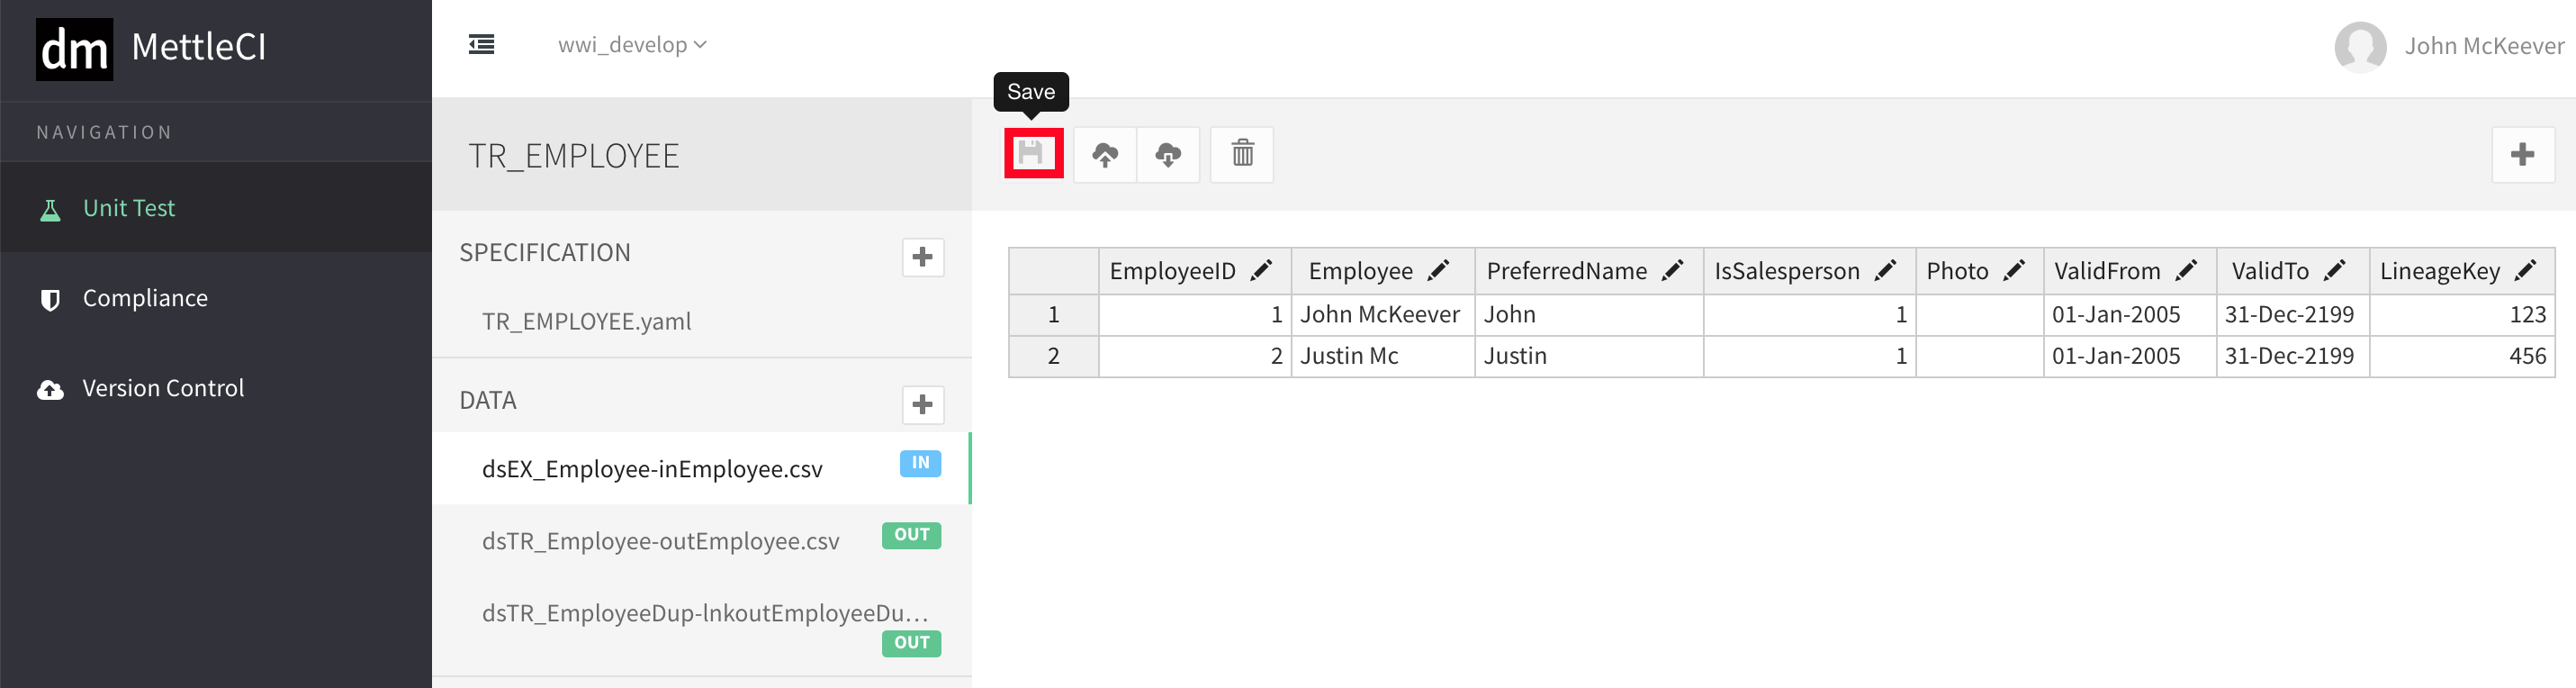This screenshot has height=688, width=2576.
Task: Click pencil icon next to LineageKey
Action: [2525, 271]
